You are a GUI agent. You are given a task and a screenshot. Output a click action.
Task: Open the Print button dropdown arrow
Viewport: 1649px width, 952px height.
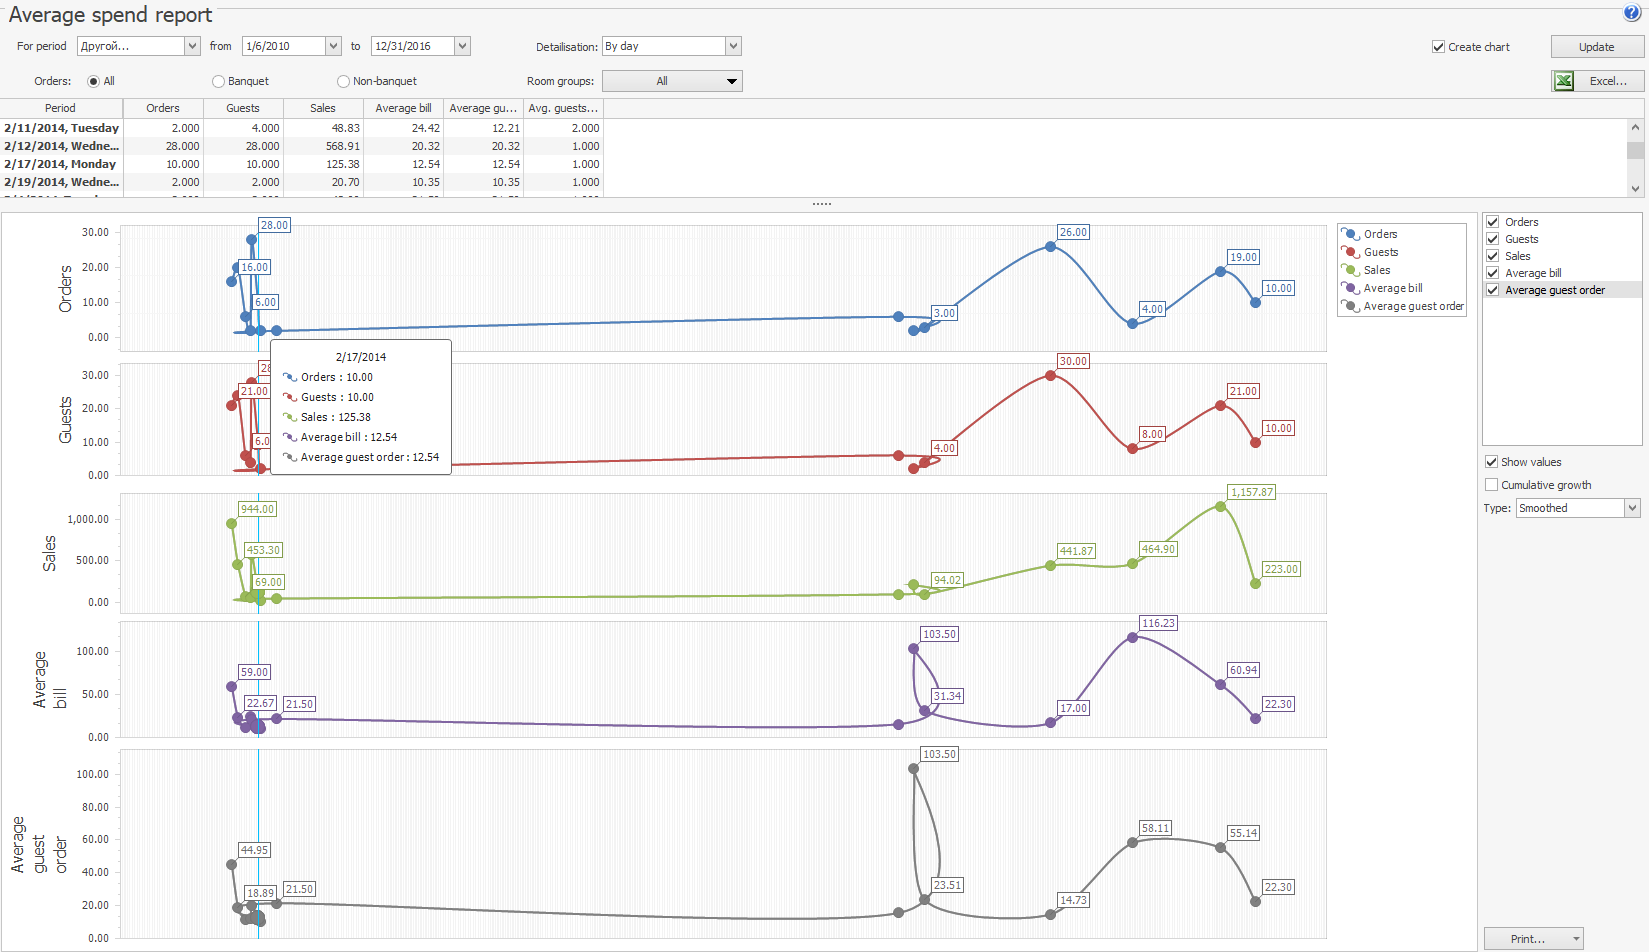1576,939
